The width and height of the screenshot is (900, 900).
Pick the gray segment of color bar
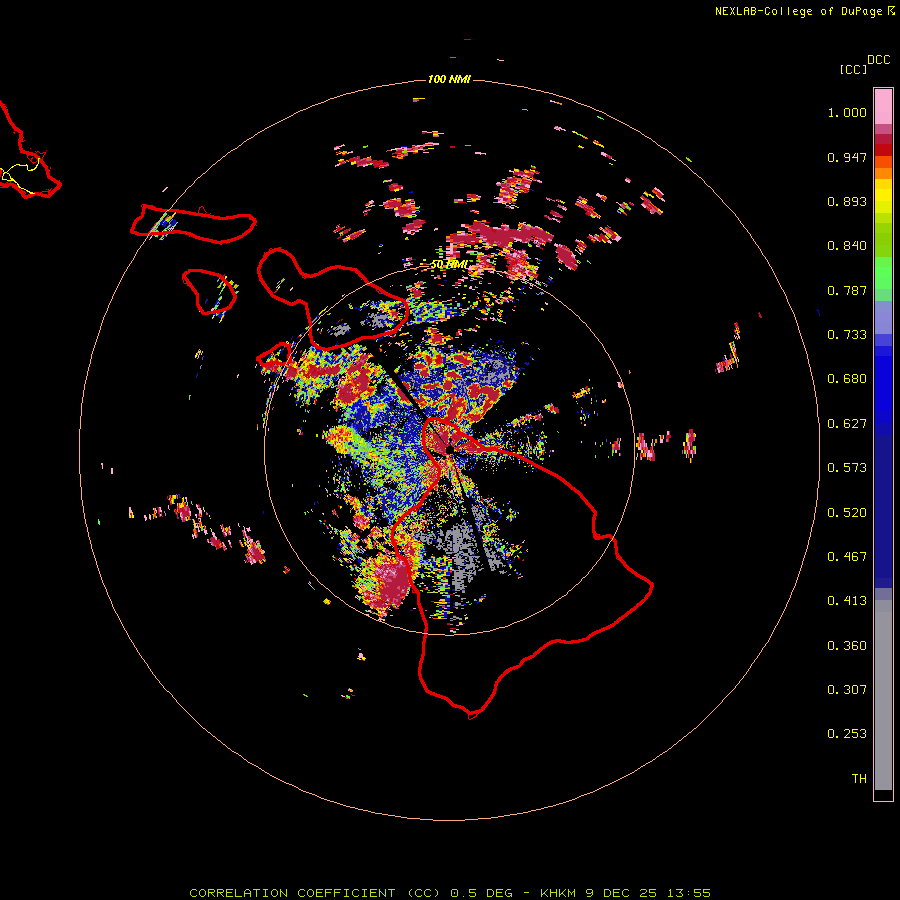tap(883, 695)
